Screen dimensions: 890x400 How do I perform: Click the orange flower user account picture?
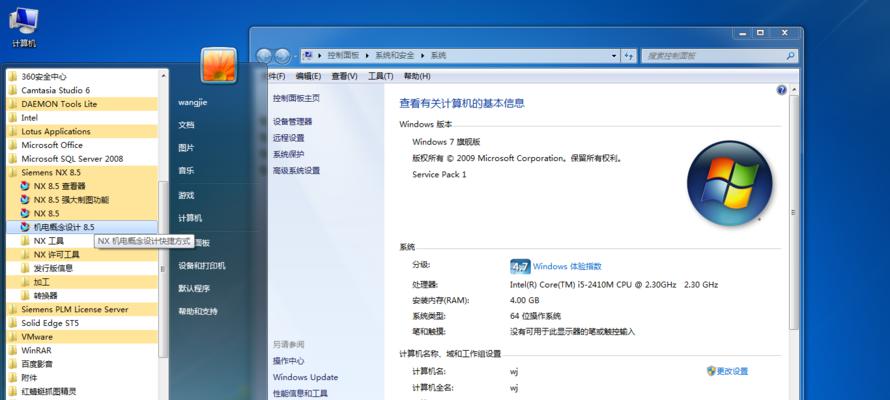tap(219, 65)
